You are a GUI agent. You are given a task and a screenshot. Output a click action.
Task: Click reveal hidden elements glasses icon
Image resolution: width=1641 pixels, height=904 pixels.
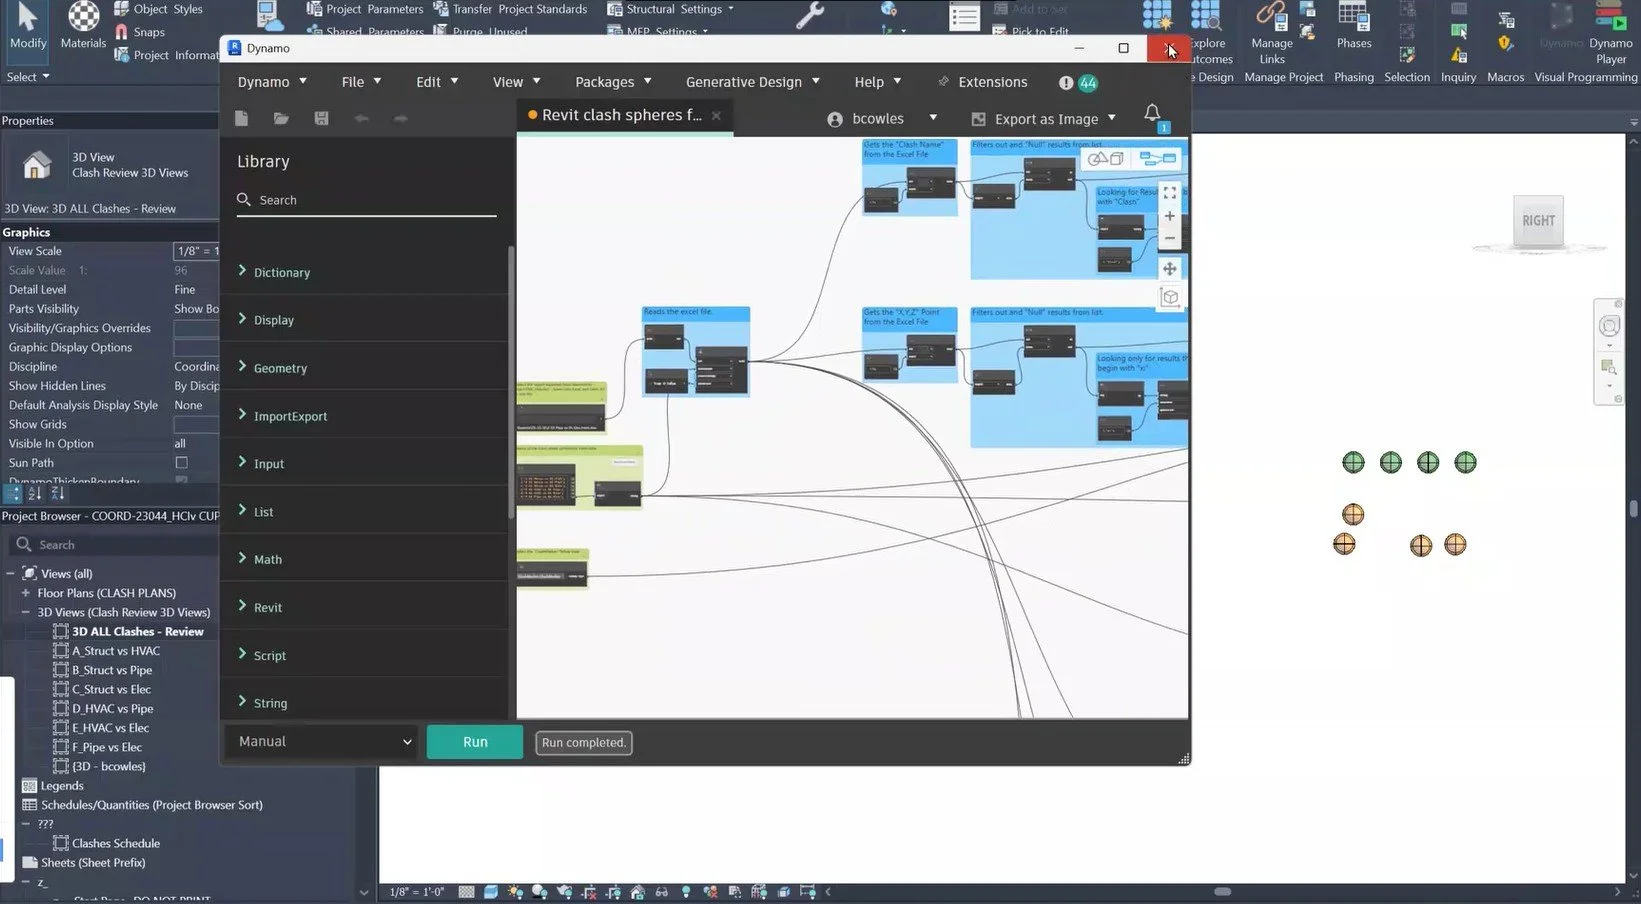[661, 891]
